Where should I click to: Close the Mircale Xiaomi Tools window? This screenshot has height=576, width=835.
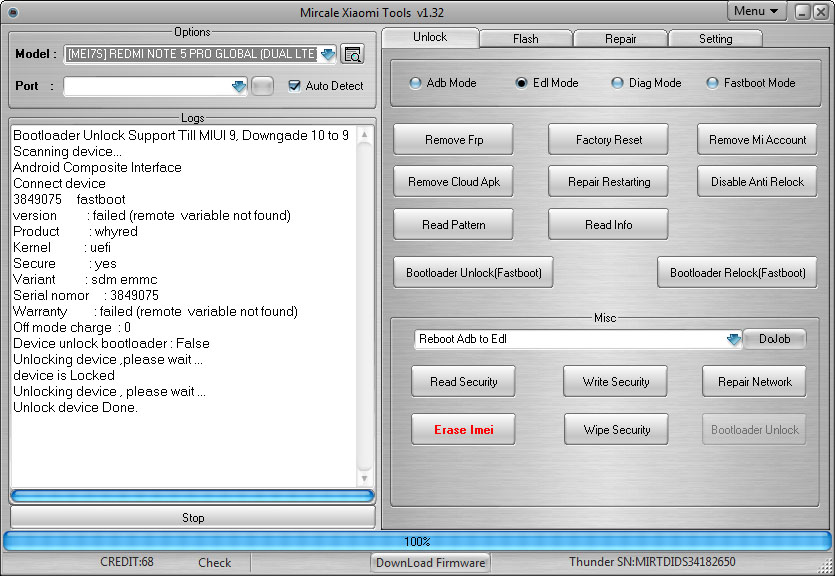click(x=821, y=12)
